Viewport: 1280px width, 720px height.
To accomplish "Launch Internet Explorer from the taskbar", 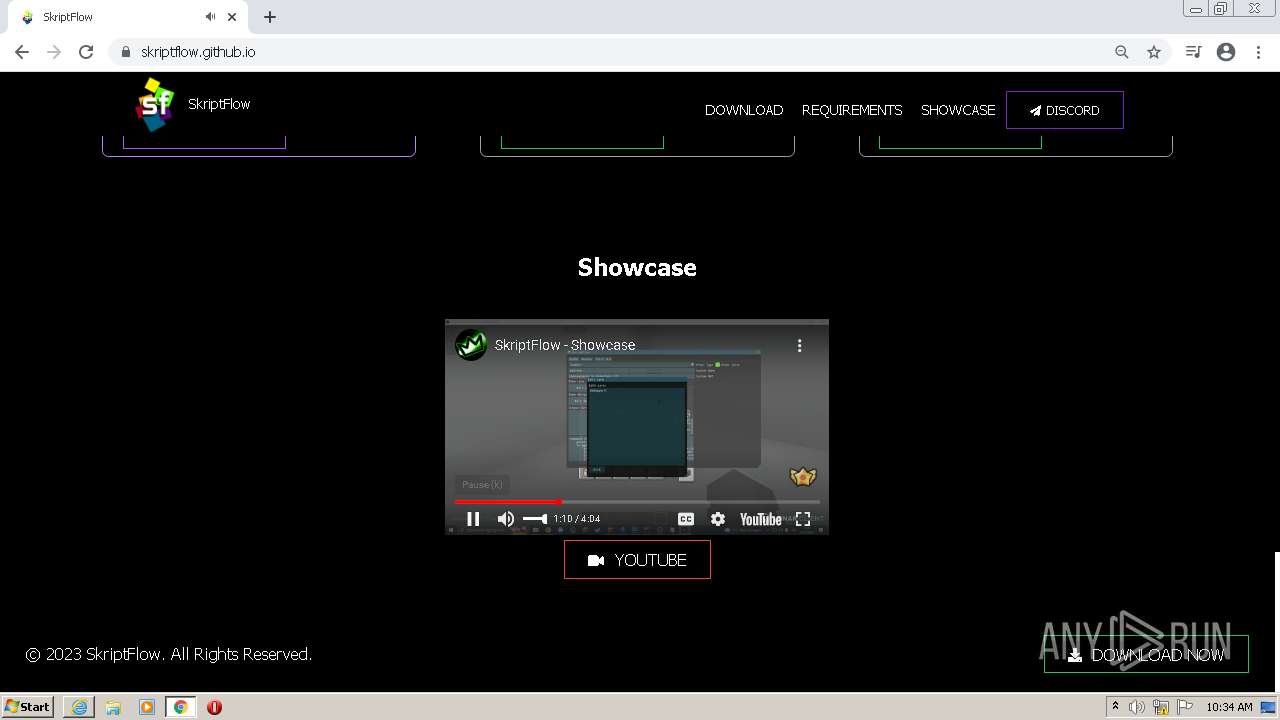I will pyautogui.click(x=79, y=707).
